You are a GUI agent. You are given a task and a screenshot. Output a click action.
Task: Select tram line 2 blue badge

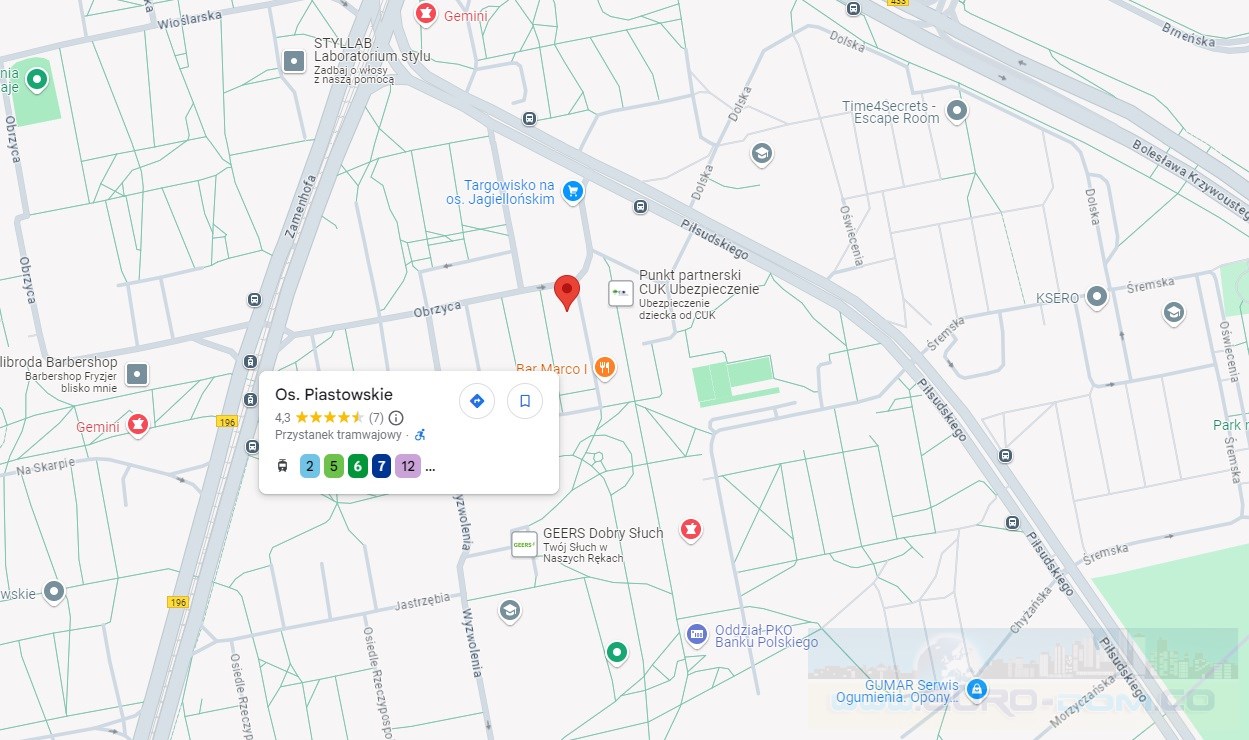click(310, 466)
